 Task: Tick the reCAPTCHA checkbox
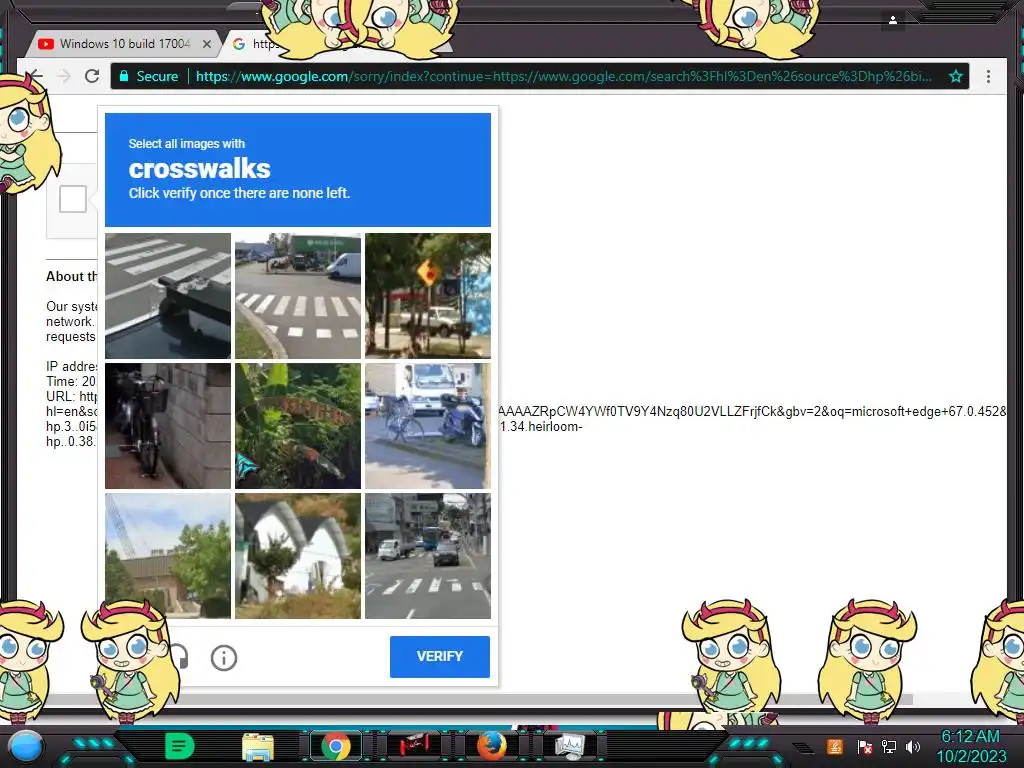click(72, 199)
